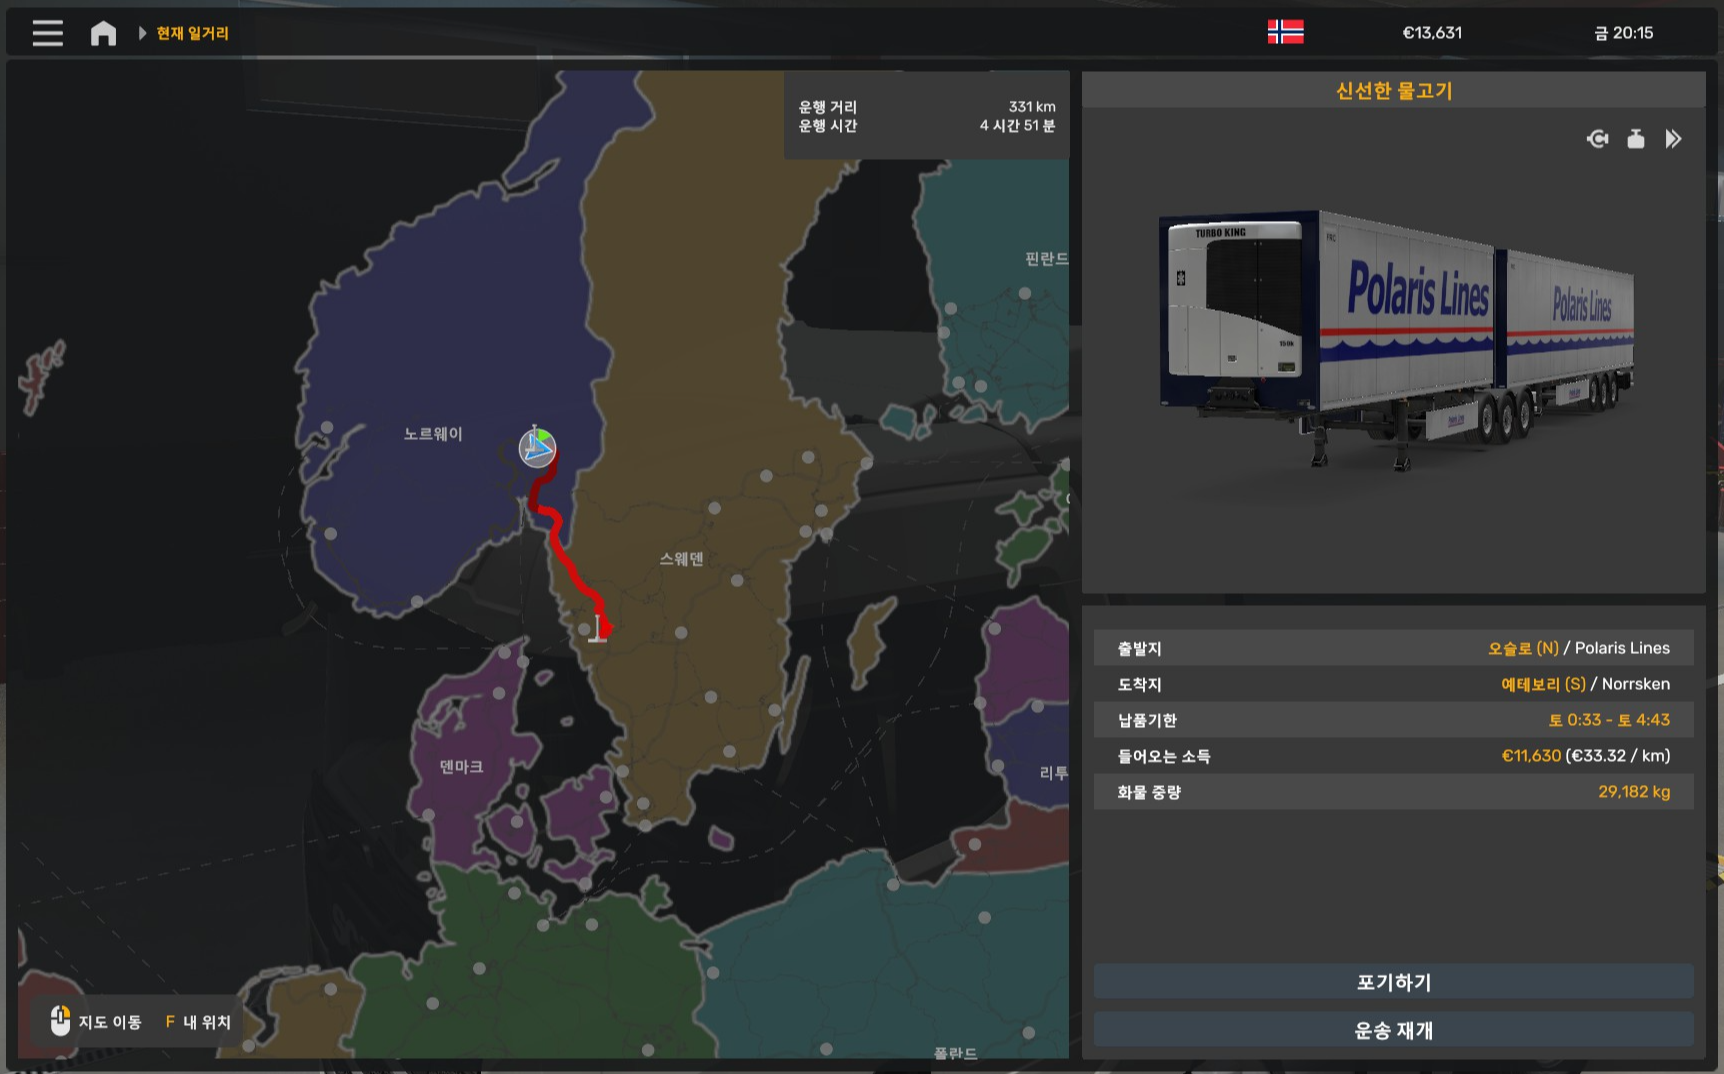Click the truck position marker on map
This screenshot has height=1074, width=1724.
(537, 447)
